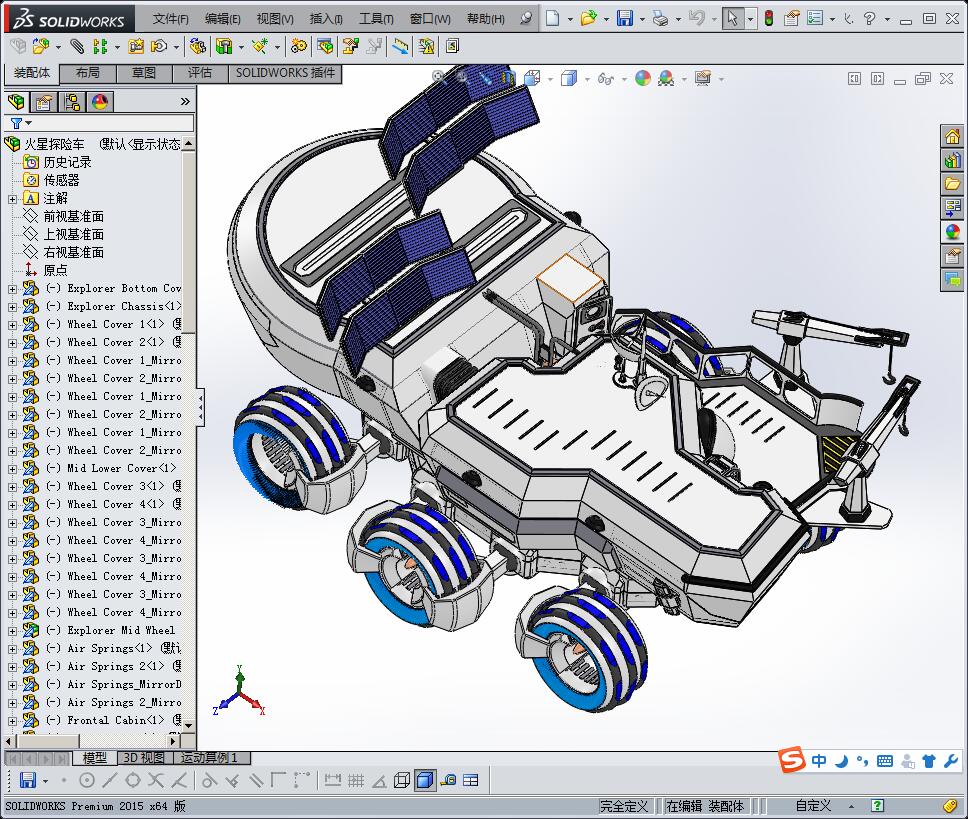Click the New document icon
This screenshot has width=968, height=819.
[553, 19]
